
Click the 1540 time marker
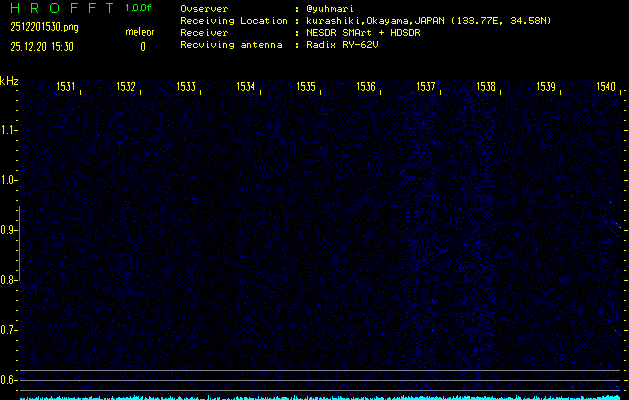pyautogui.click(x=606, y=87)
